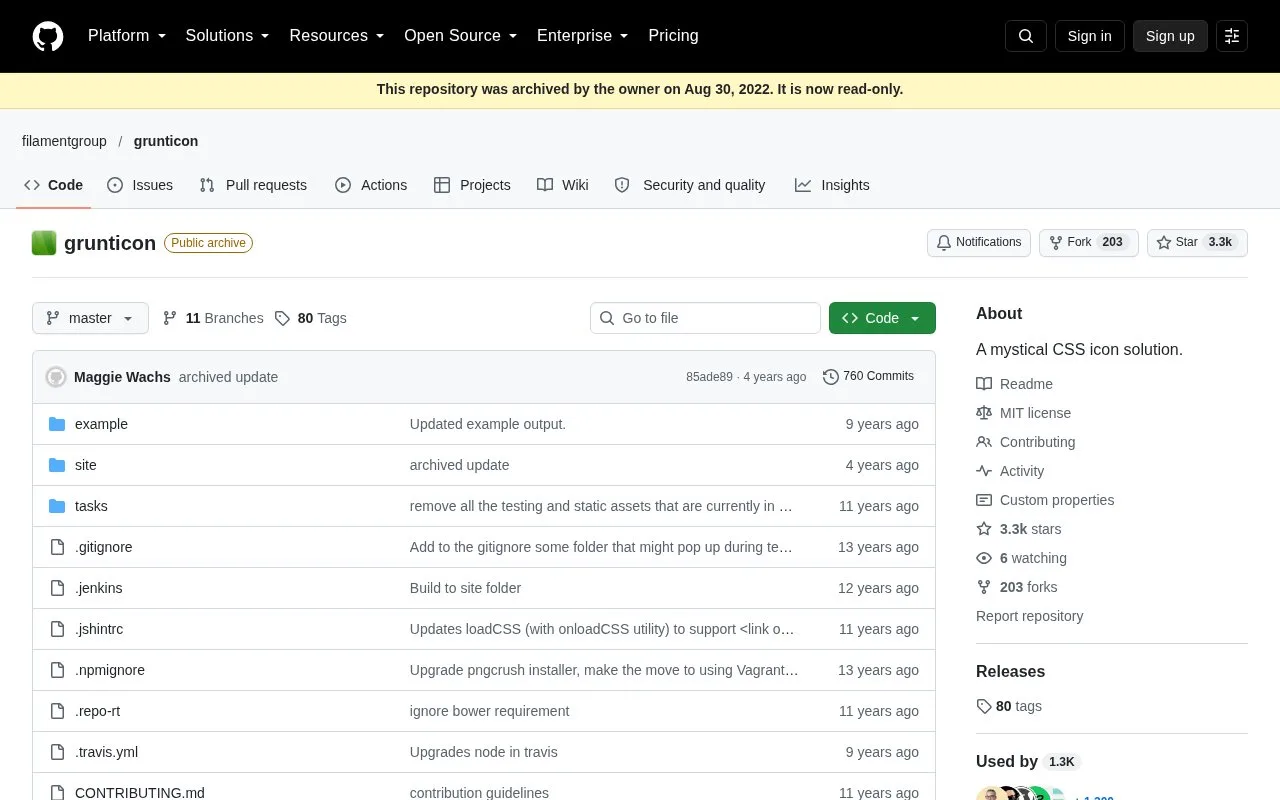Open the site folder
The width and height of the screenshot is (1280, 800).
pos(86,465)
